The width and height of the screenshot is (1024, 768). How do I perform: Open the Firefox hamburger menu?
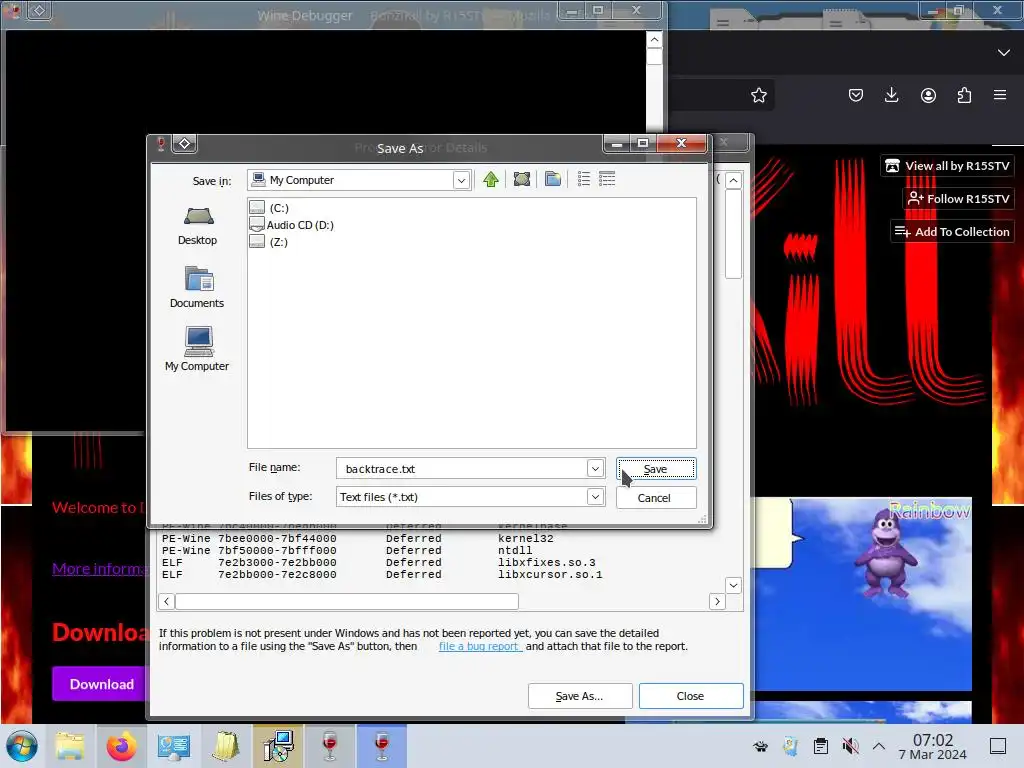[1000, 95]
